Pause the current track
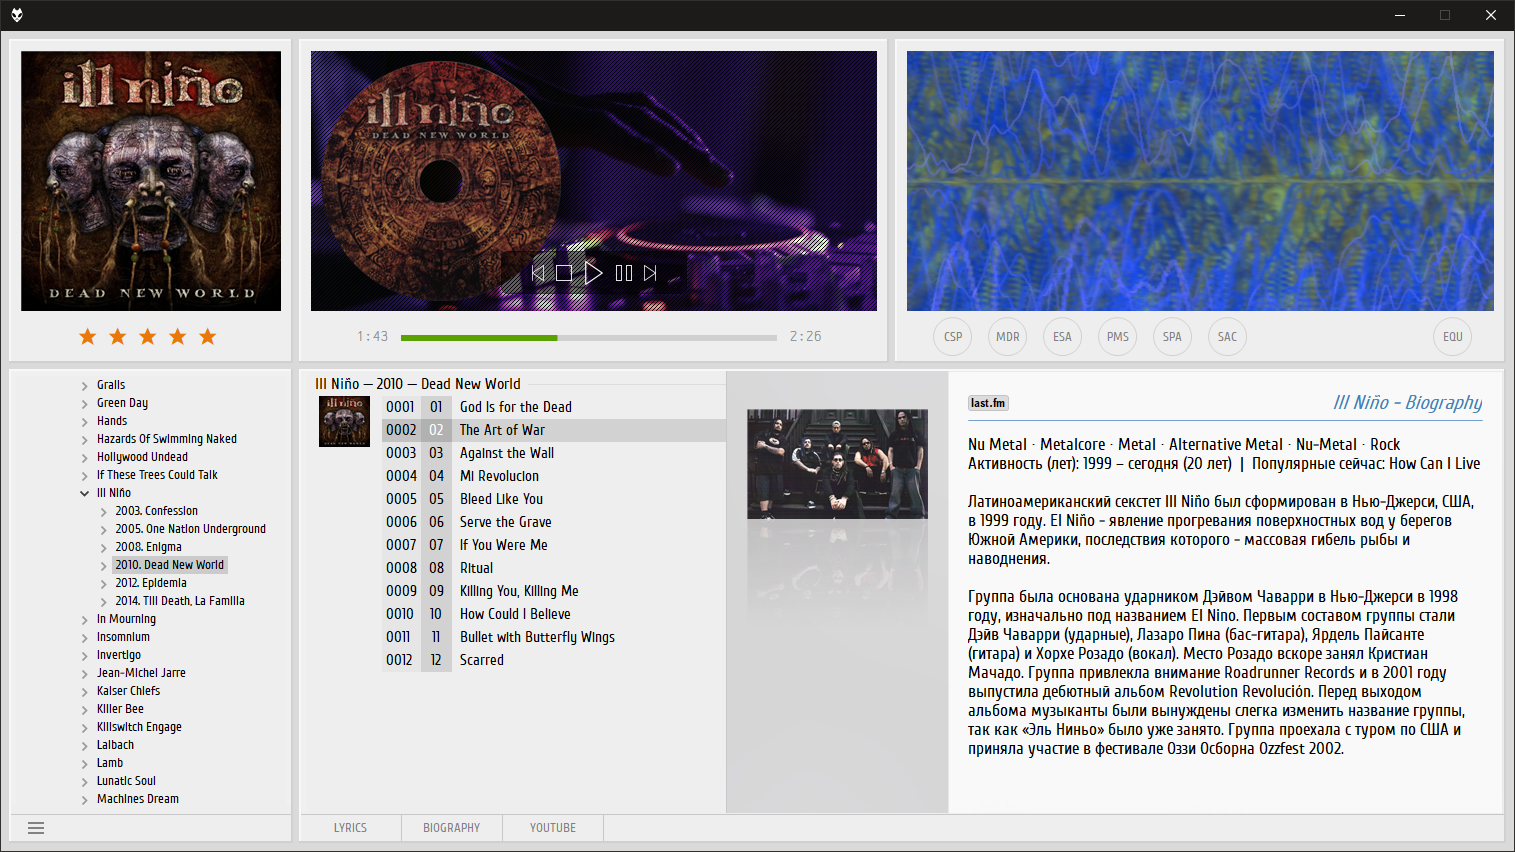The height and width of the screenshot is (852, 1515). click(624, 273)
